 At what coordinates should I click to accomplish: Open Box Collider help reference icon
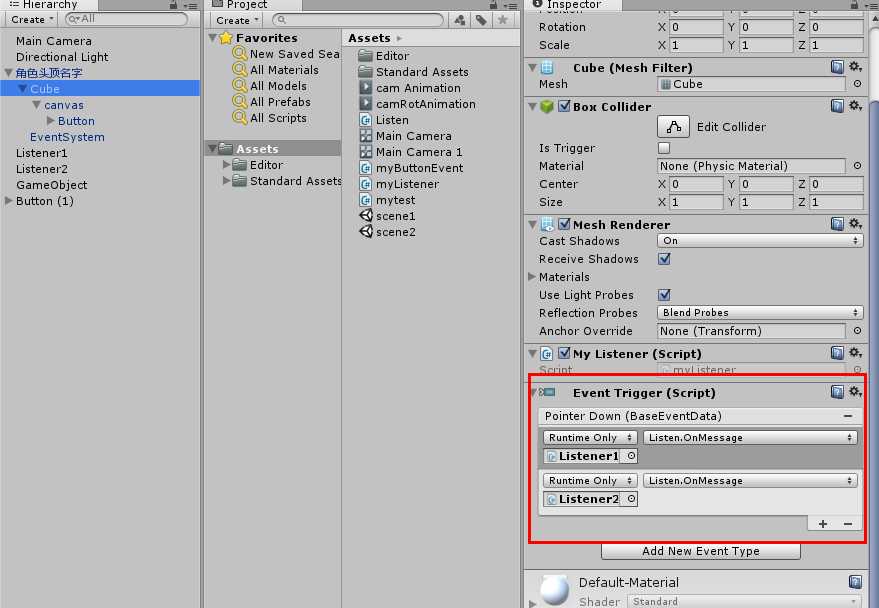click(837, 106)
